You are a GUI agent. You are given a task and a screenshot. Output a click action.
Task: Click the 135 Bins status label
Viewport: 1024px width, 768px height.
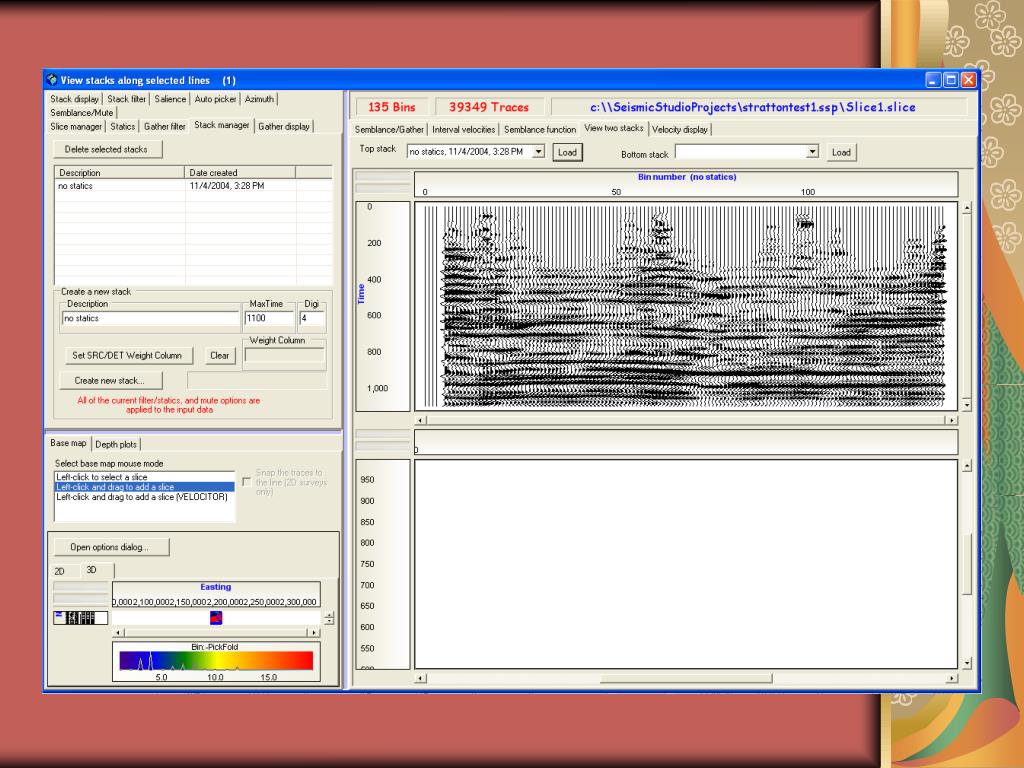click(391, 107)
